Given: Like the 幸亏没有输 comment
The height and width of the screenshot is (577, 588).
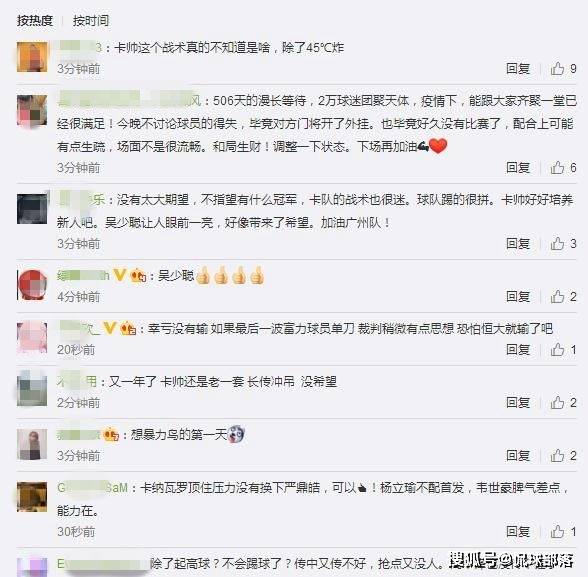Looking at the screenshot, I should coord(557,350).
